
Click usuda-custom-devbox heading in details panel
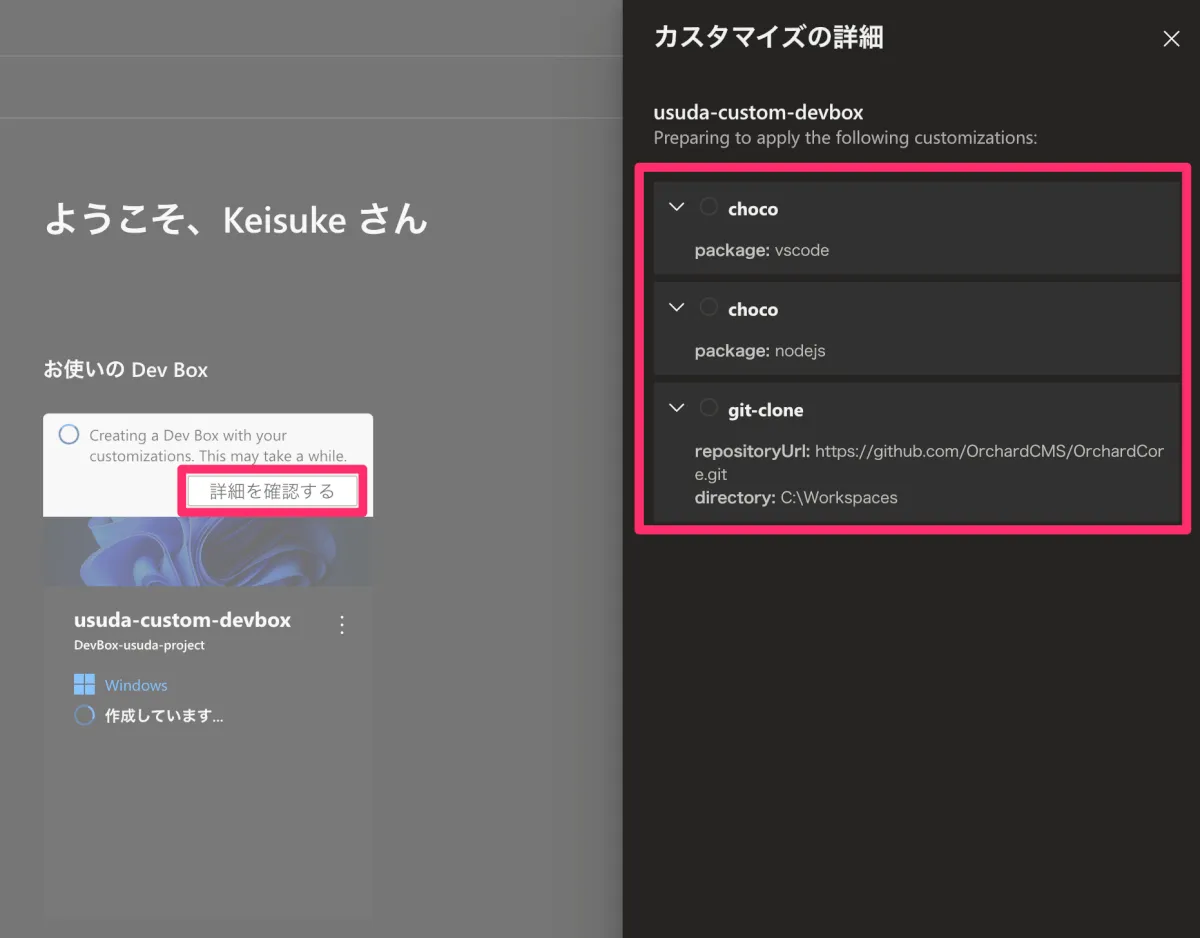pos(758,112)
